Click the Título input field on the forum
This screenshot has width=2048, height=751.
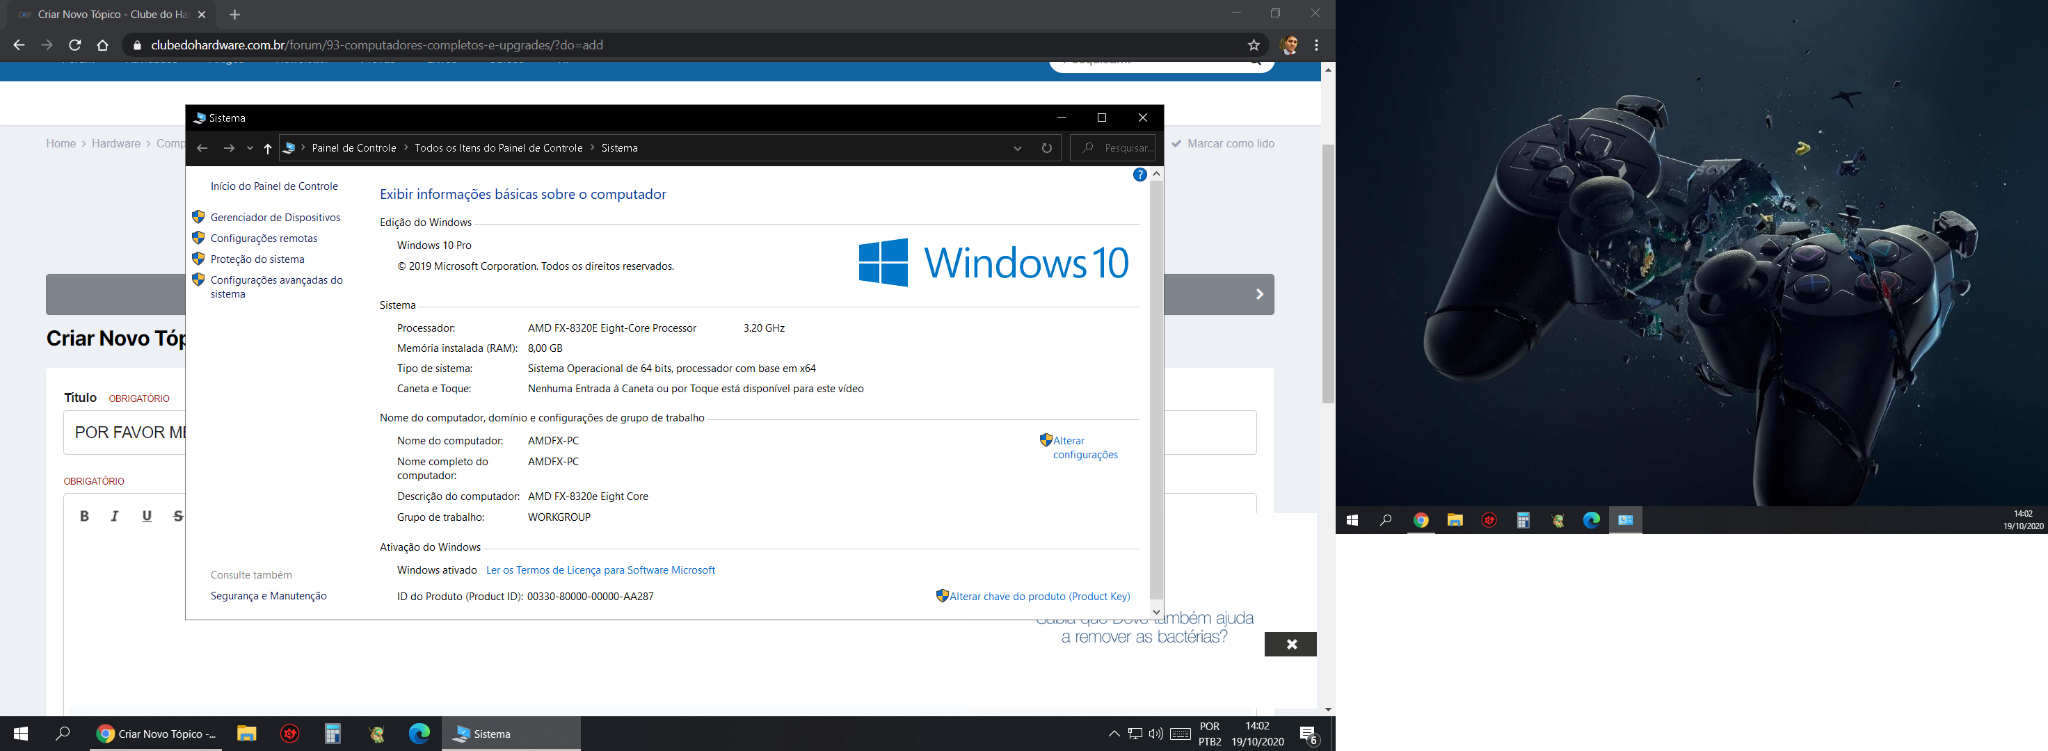coord(660,432)
